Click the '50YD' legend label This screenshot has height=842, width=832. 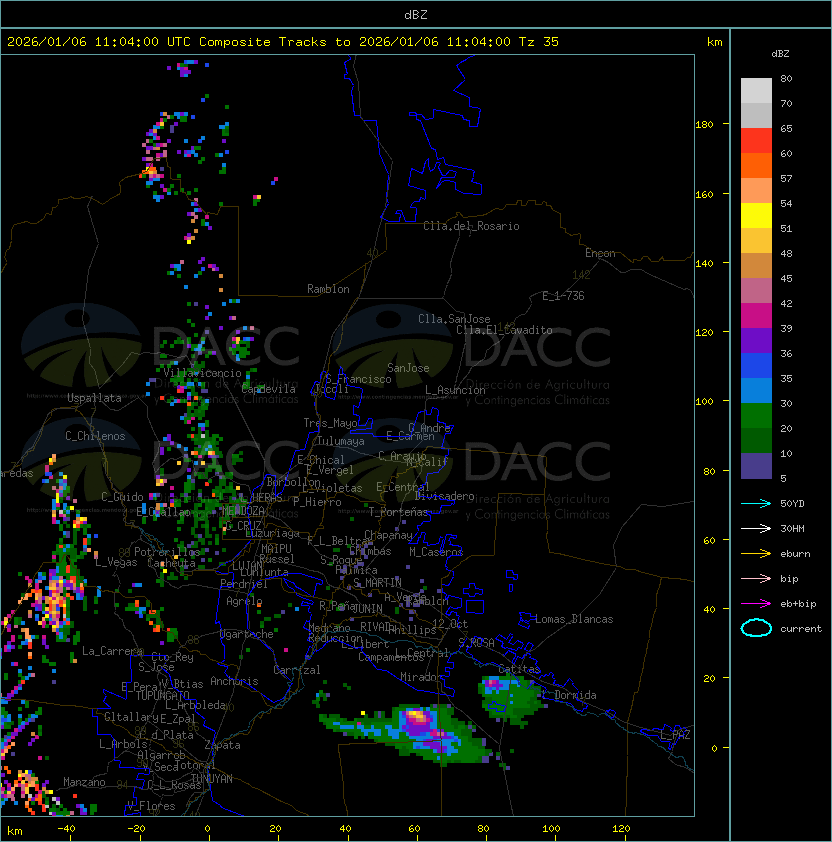pyautogui.click(x=792, y=504)
